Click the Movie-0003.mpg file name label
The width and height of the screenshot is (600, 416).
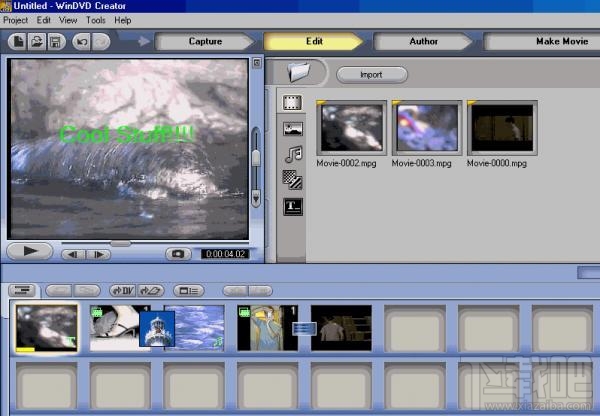pyautogui.click(x=421, y=163)
